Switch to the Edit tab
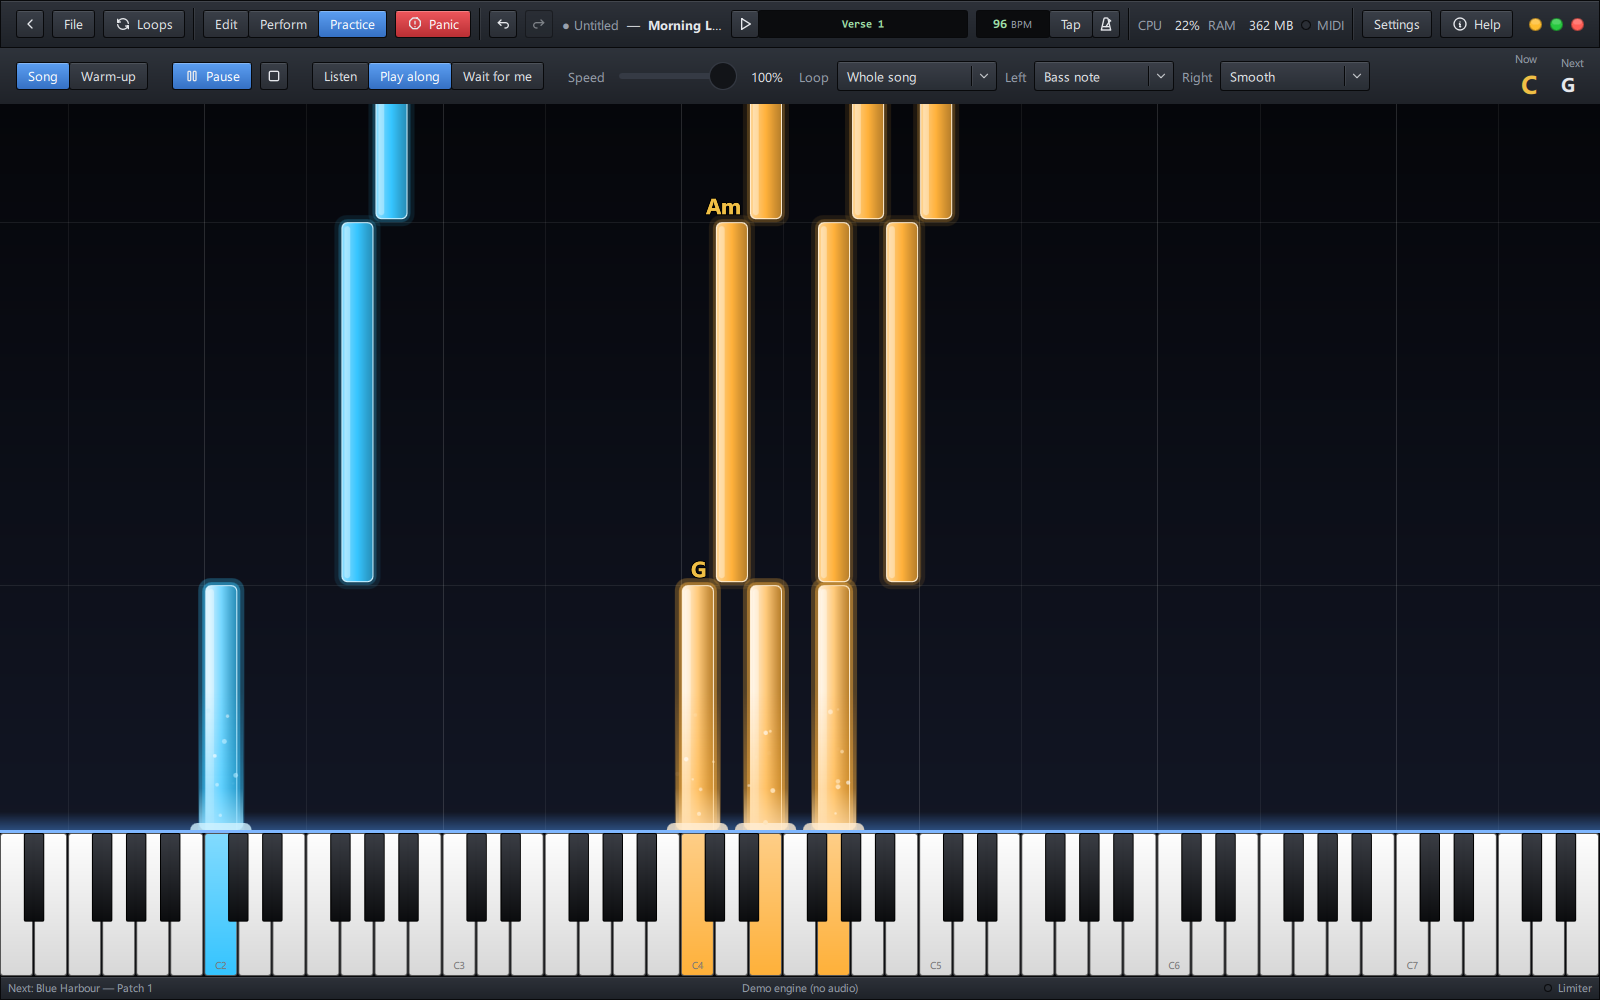 [226, 24]
